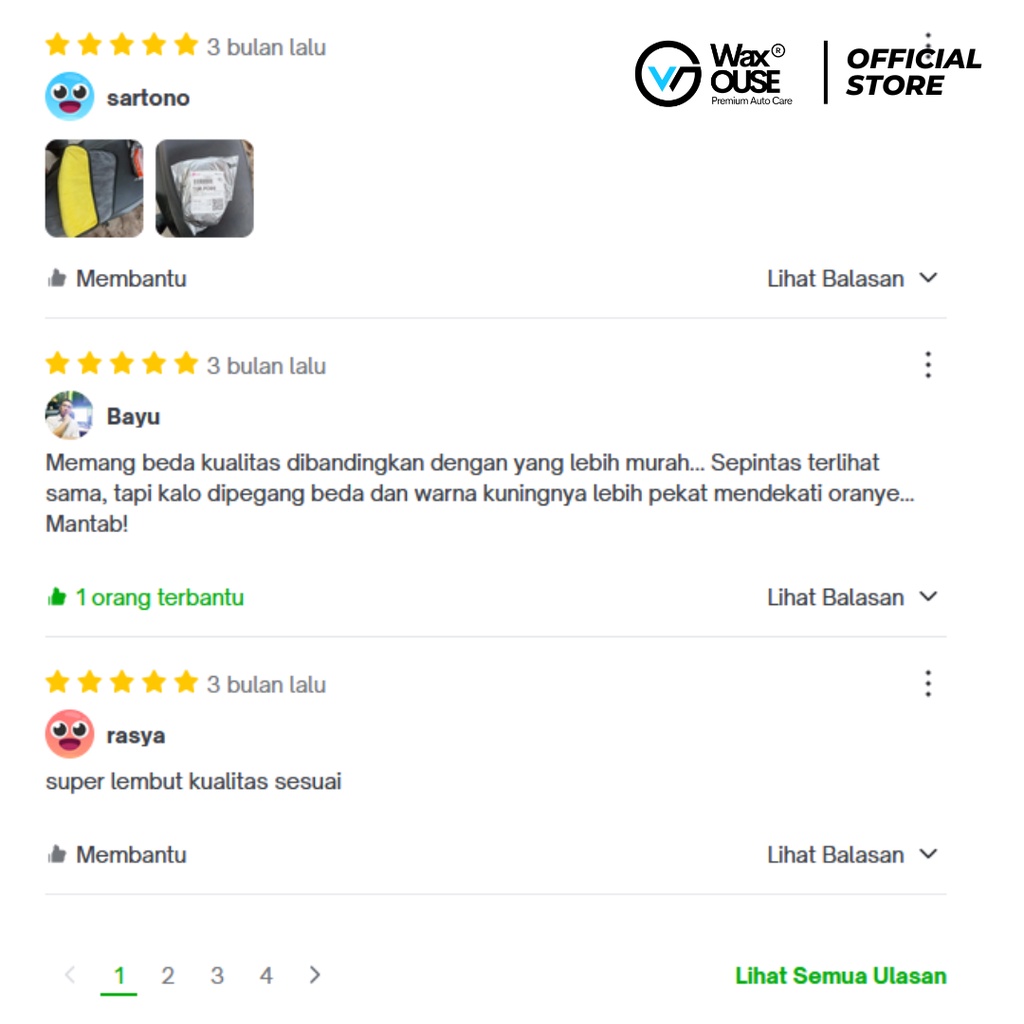
Task: Go to next reviews page arrow
Action: 315,974
